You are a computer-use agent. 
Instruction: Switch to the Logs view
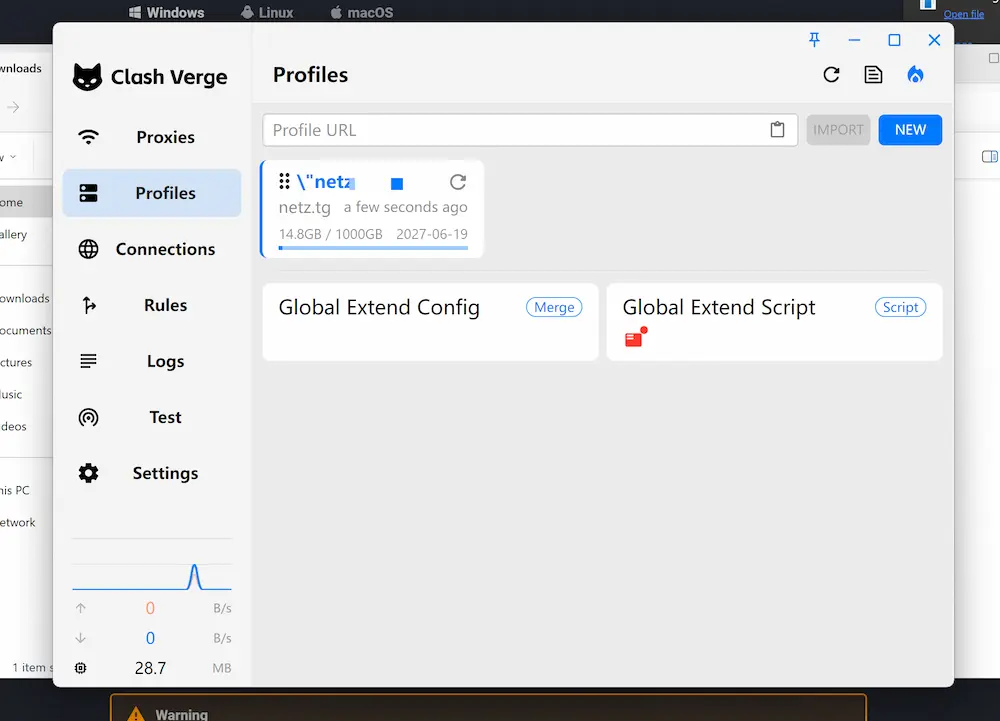coord(152,362)
